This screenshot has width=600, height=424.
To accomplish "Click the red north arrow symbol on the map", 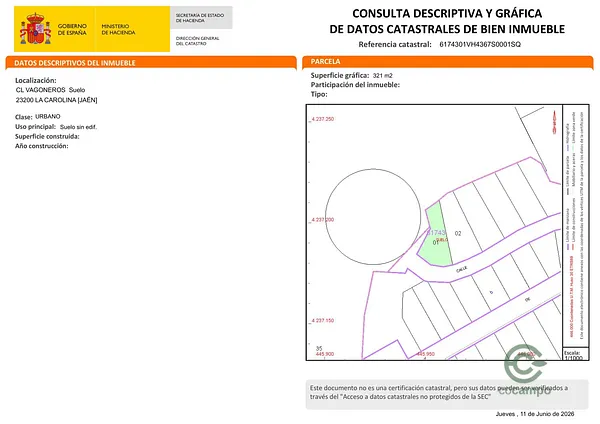I will 554,122.
